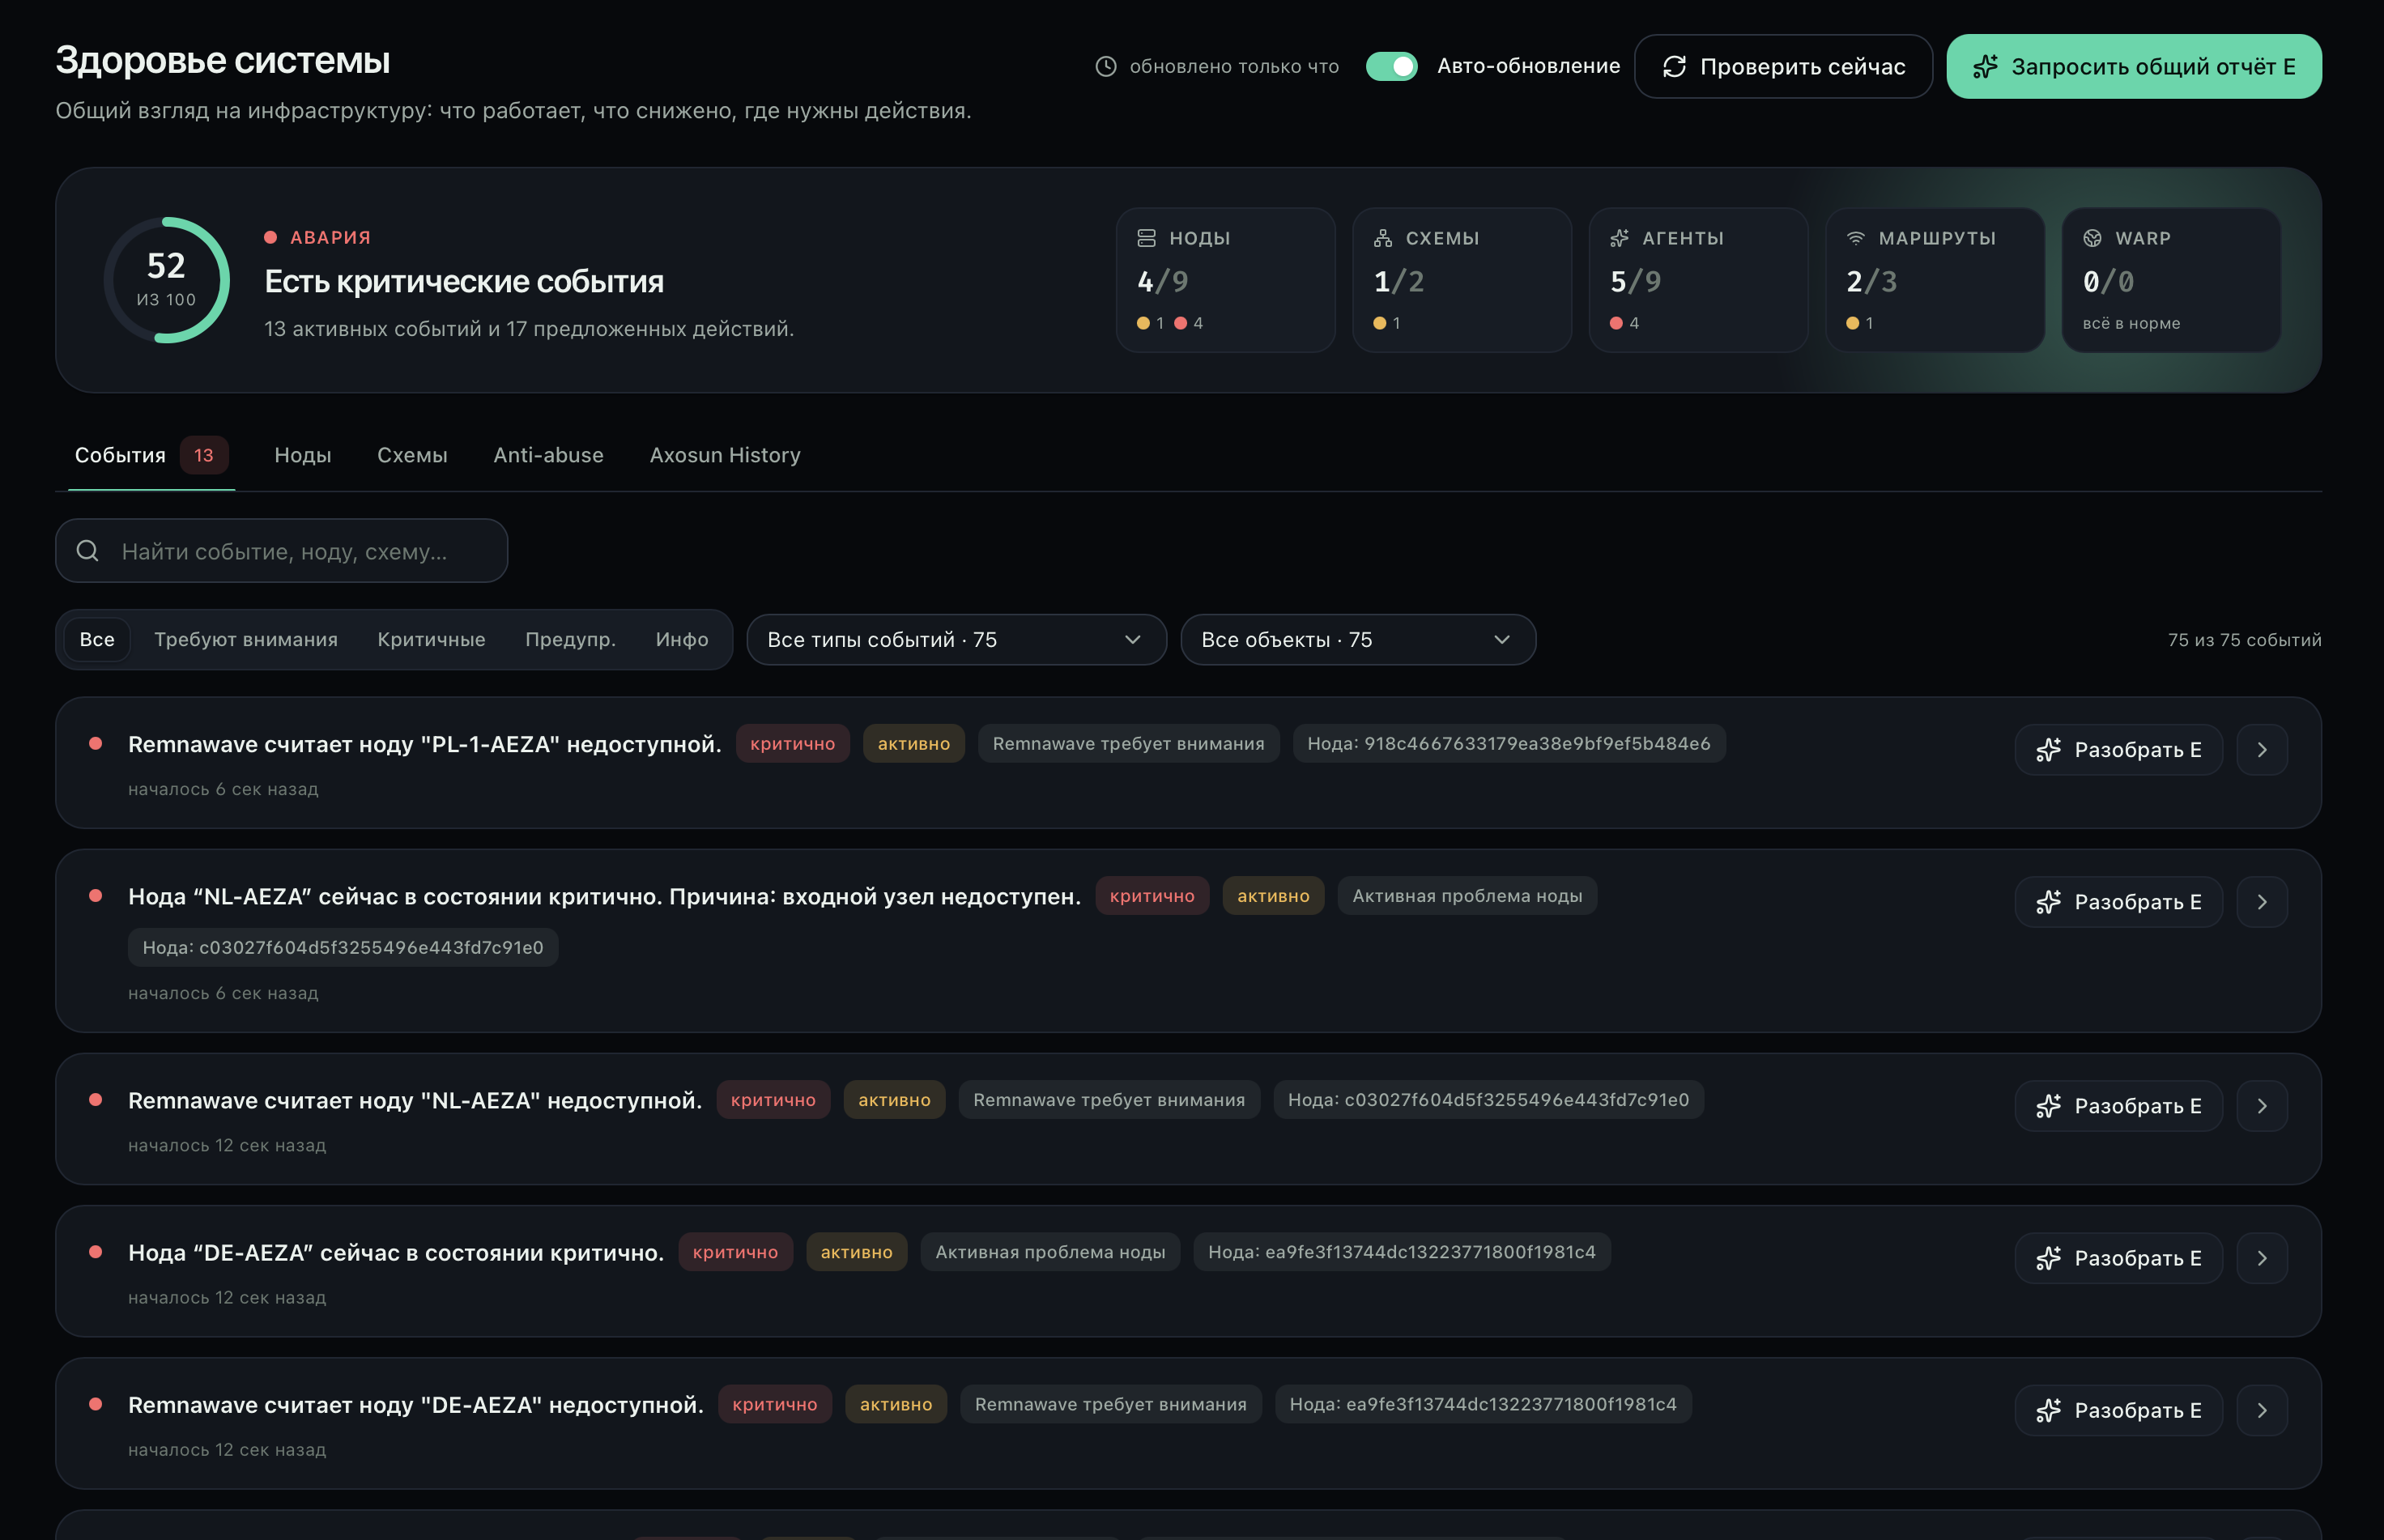Viewport: 2384px width, 1540px height.
Task: Open Все типы событий · 75 dropdown
Action: click(956, 640)
